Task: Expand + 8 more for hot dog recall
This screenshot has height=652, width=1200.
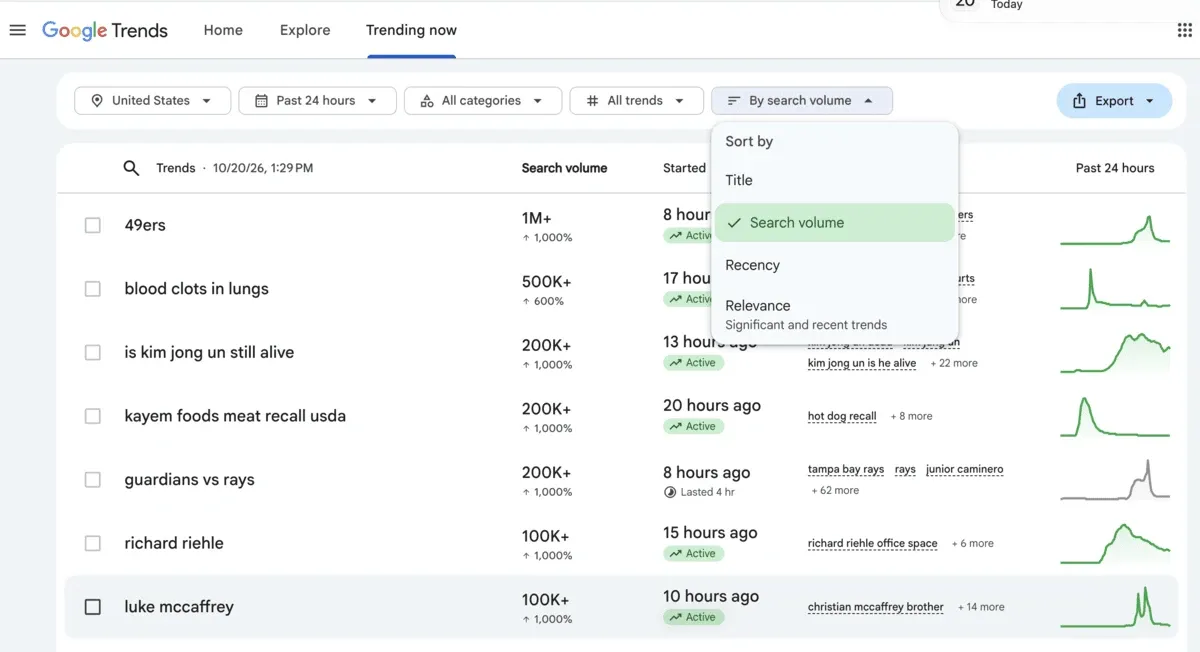Action: [911, 416]
